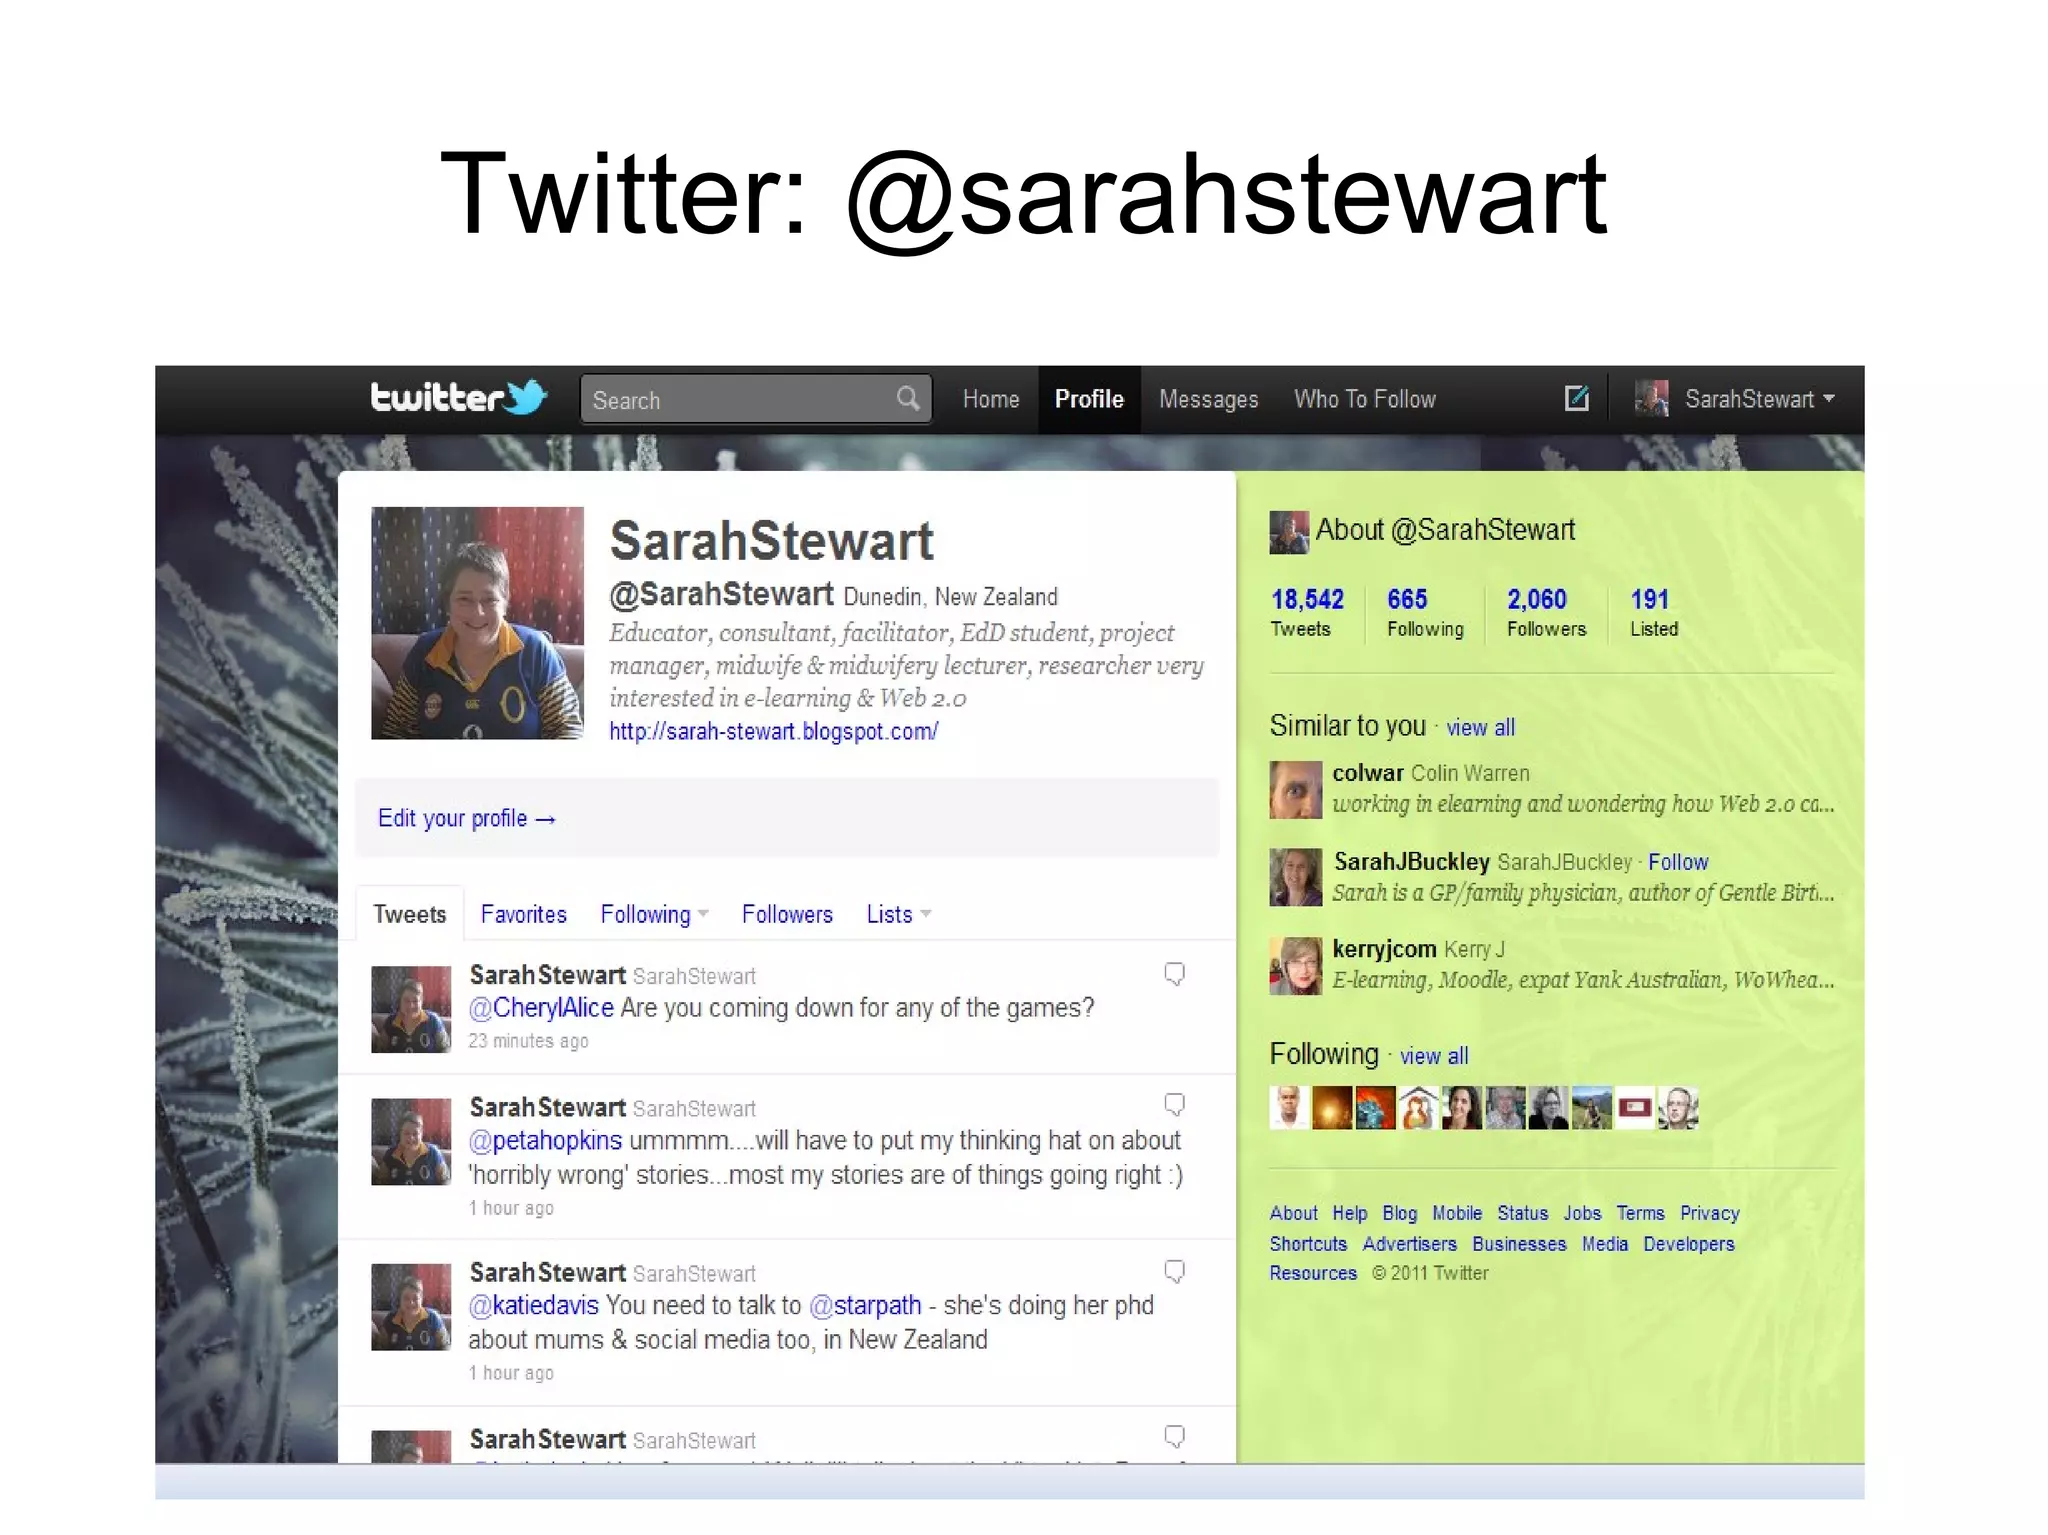This screenshot has width=2048, height=1535.
Task: Open the Privacy footer link
Action: (1709, 1213)
